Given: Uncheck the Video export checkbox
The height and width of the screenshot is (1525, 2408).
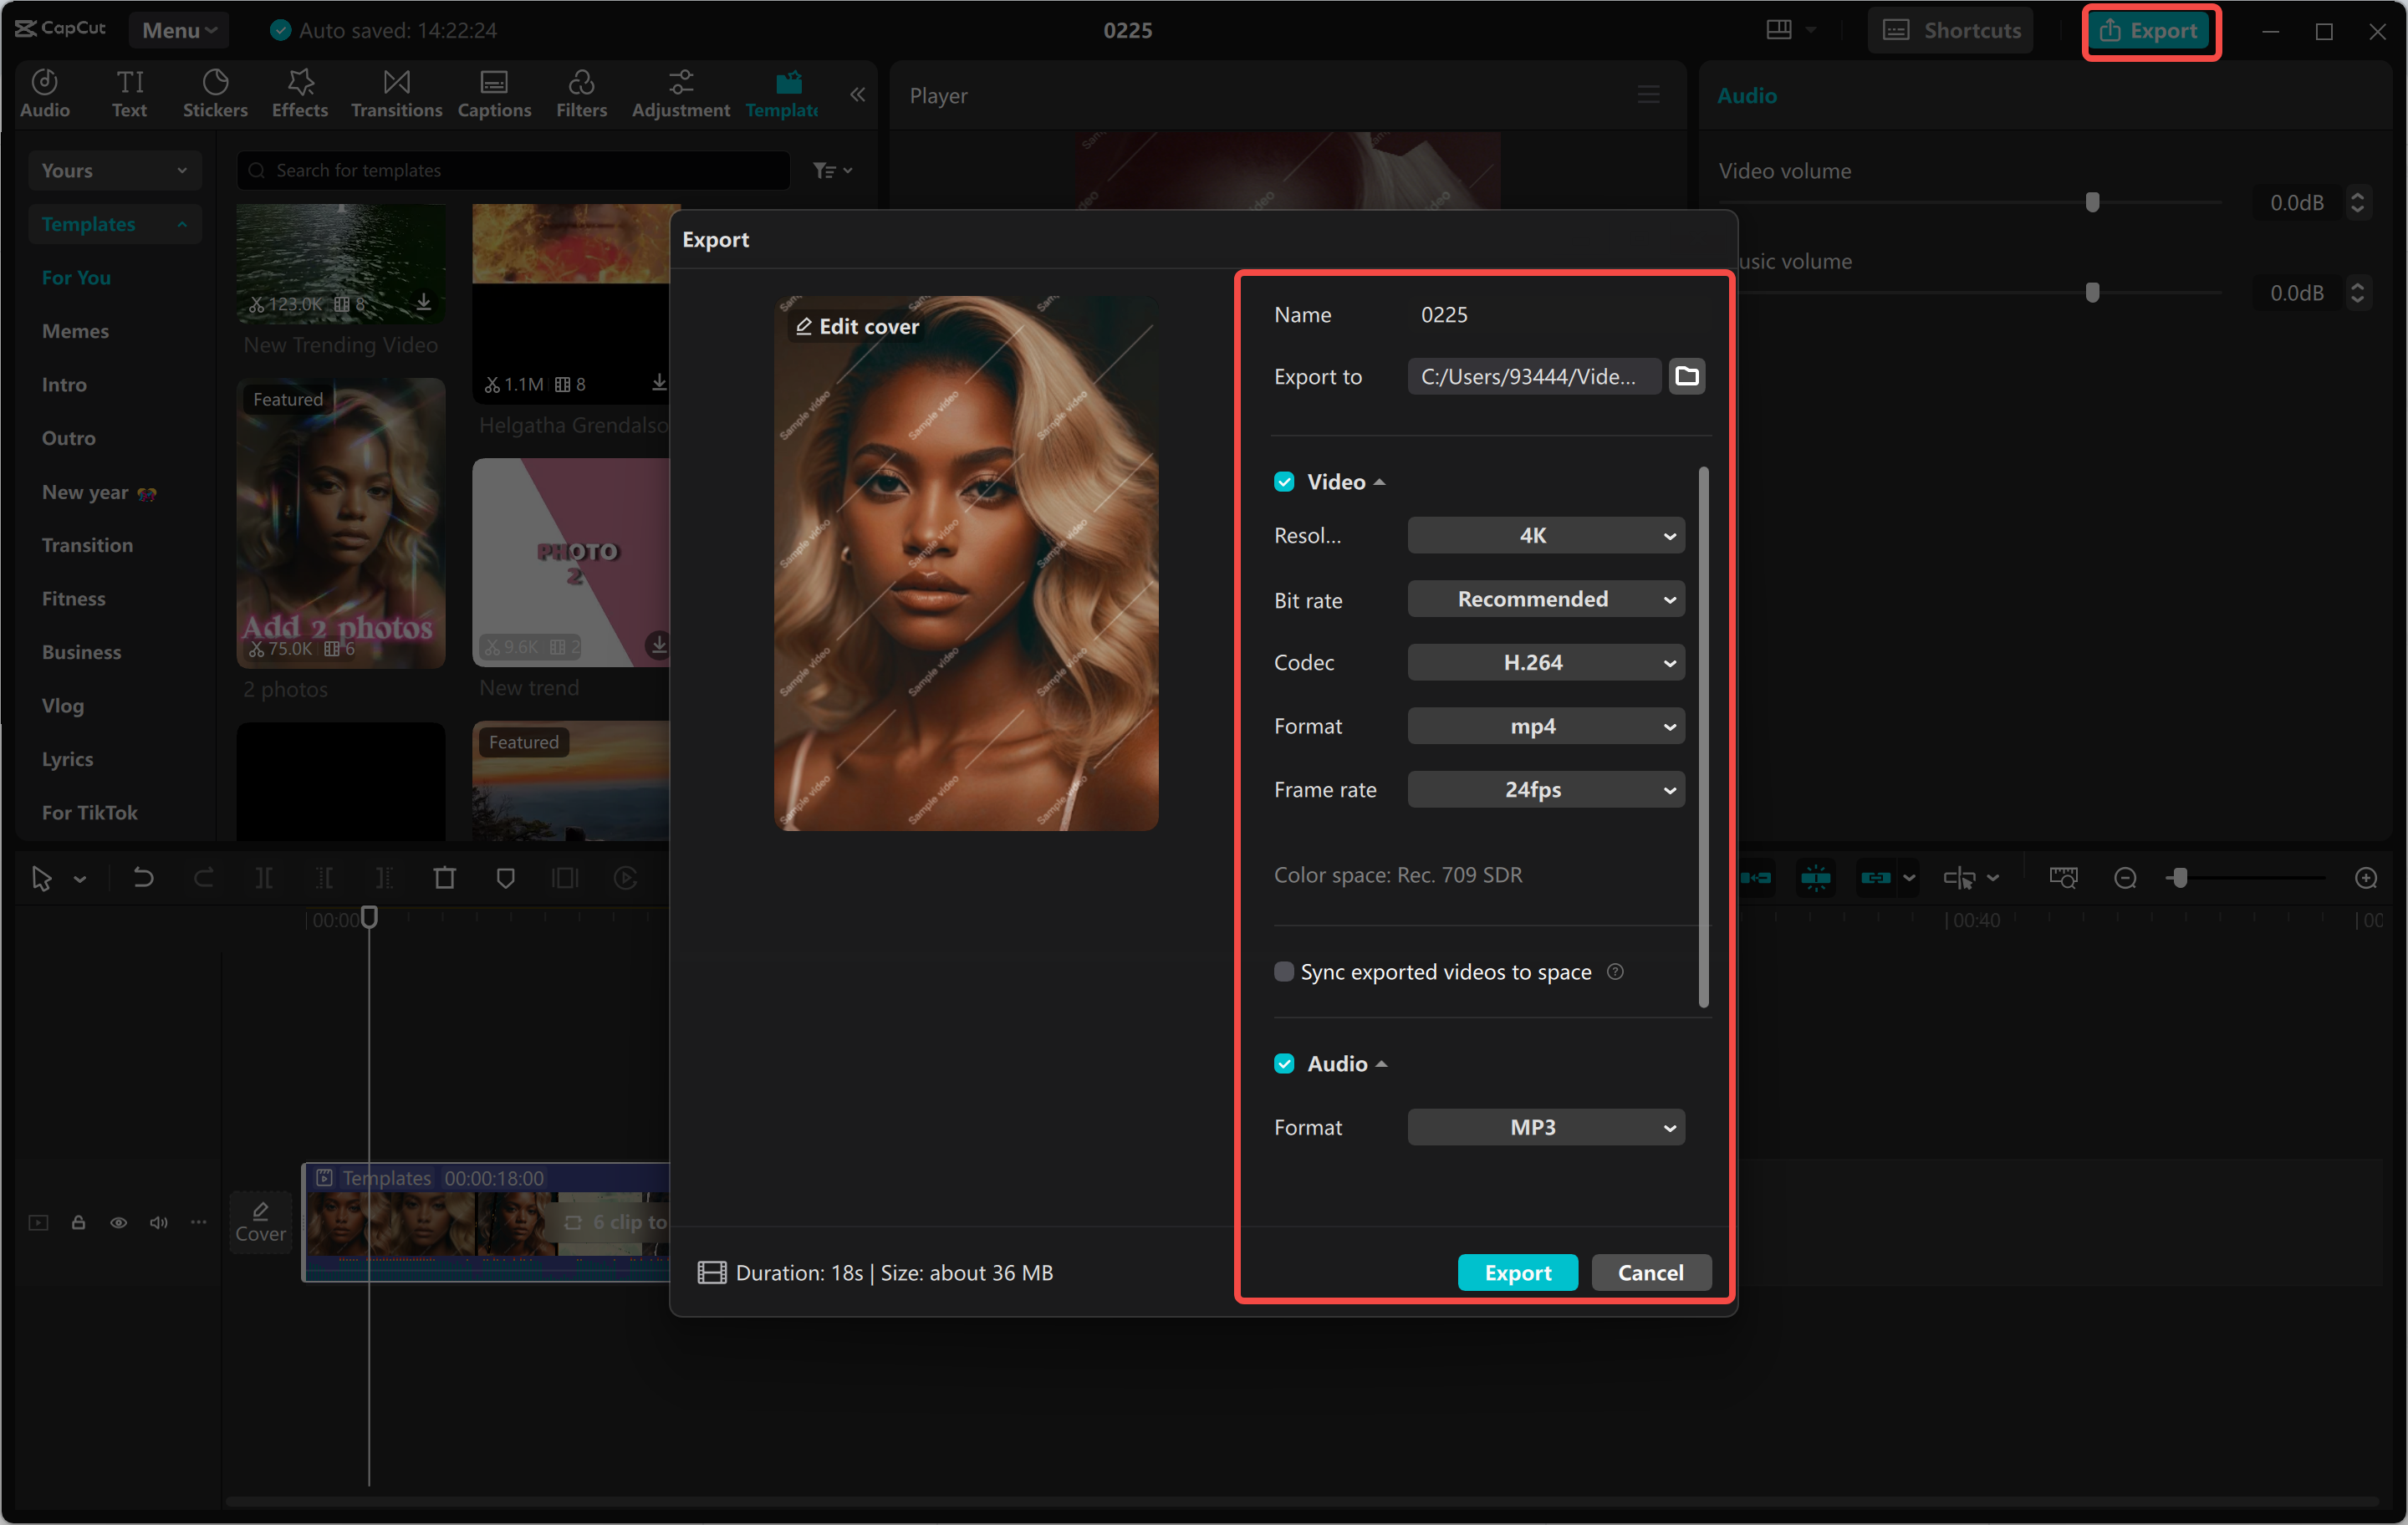Looking at the screenshot, I should [x=1284, y=481].
